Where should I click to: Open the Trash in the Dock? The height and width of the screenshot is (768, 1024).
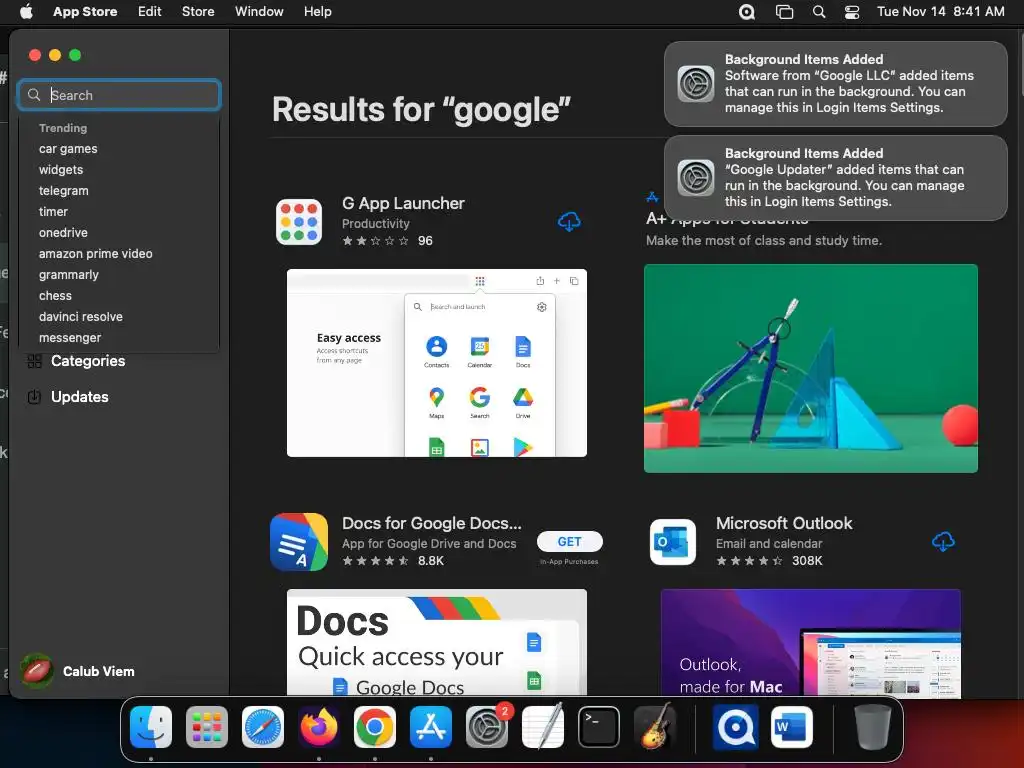click(872, 727)
